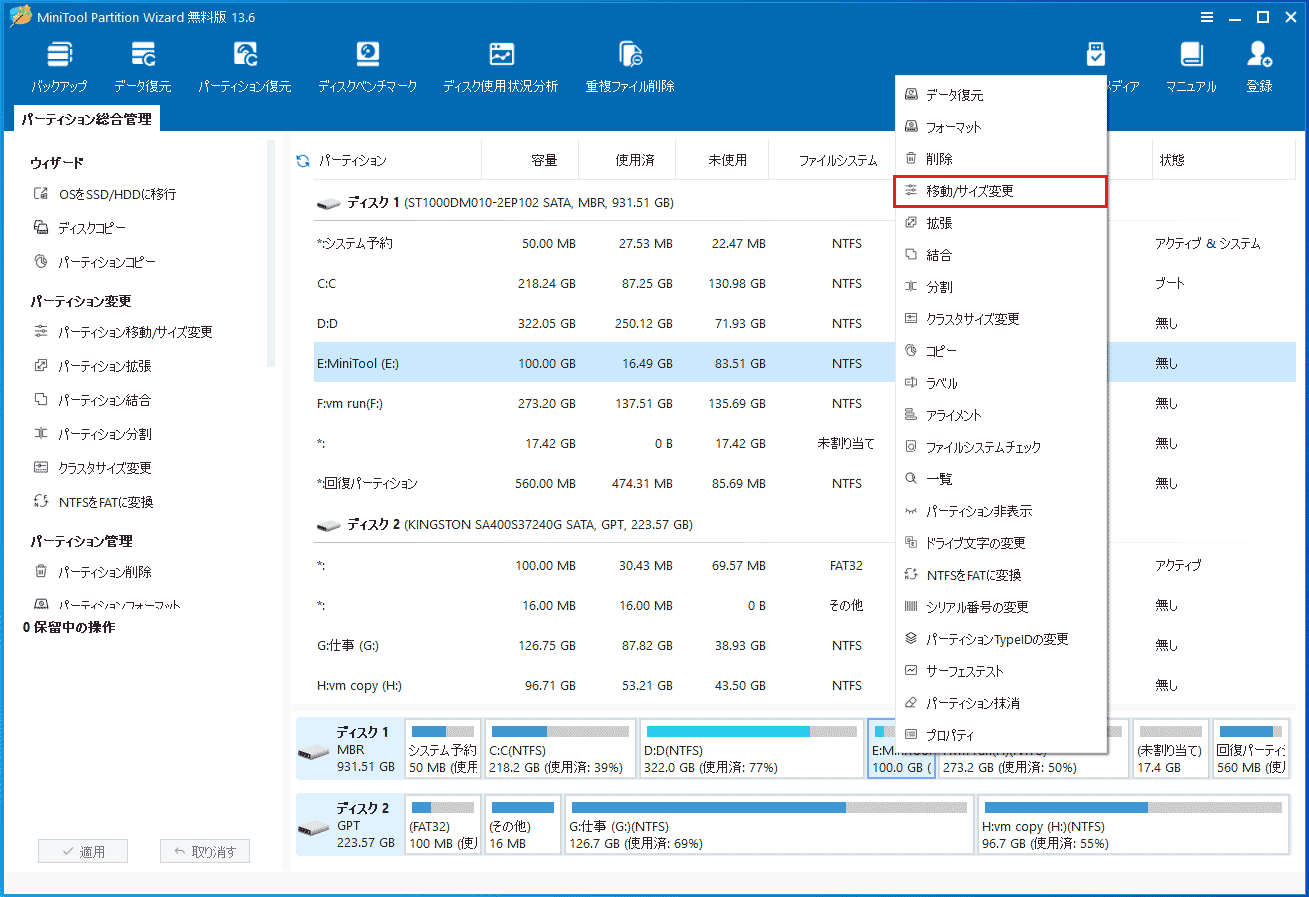Click the C:C(NTFS) block in disk map
Image resolution: width=1309 pixels, height=897 pixels.
560,749
